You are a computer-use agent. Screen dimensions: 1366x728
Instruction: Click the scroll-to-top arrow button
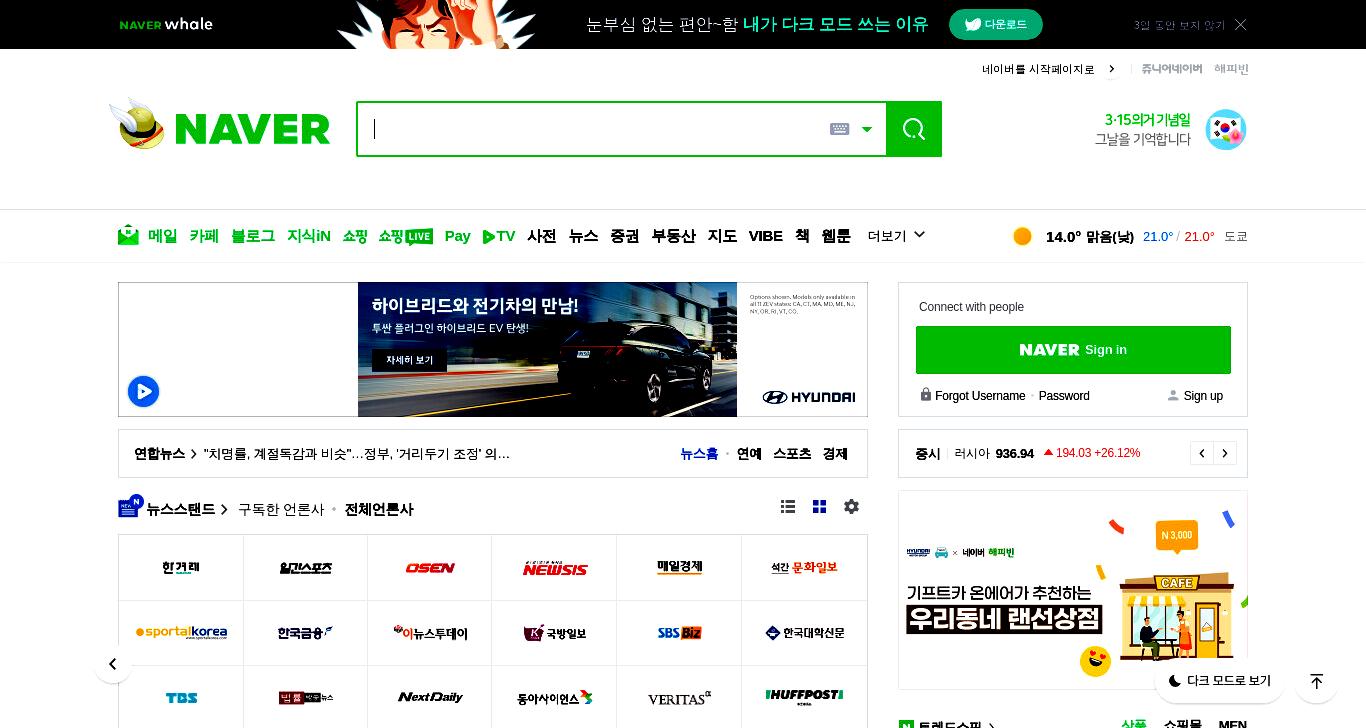[x=1316, y=681]
